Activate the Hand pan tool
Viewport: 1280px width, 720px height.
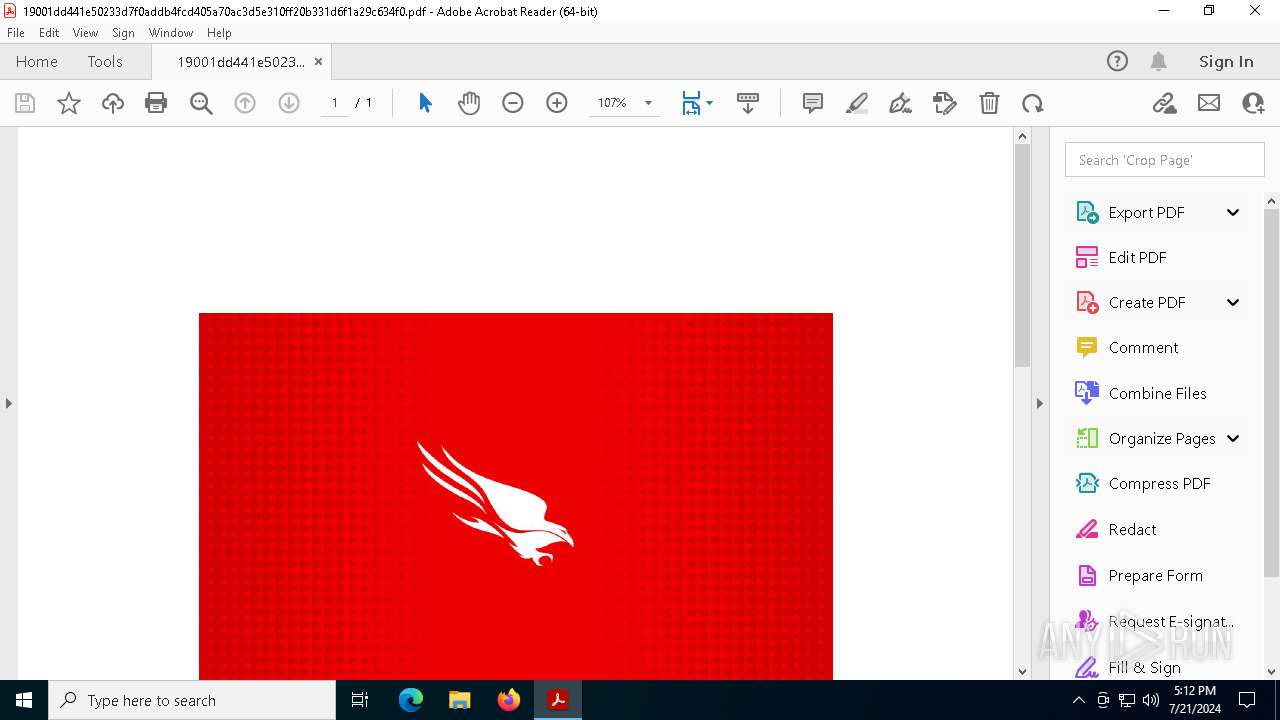[x=469, y=103]
